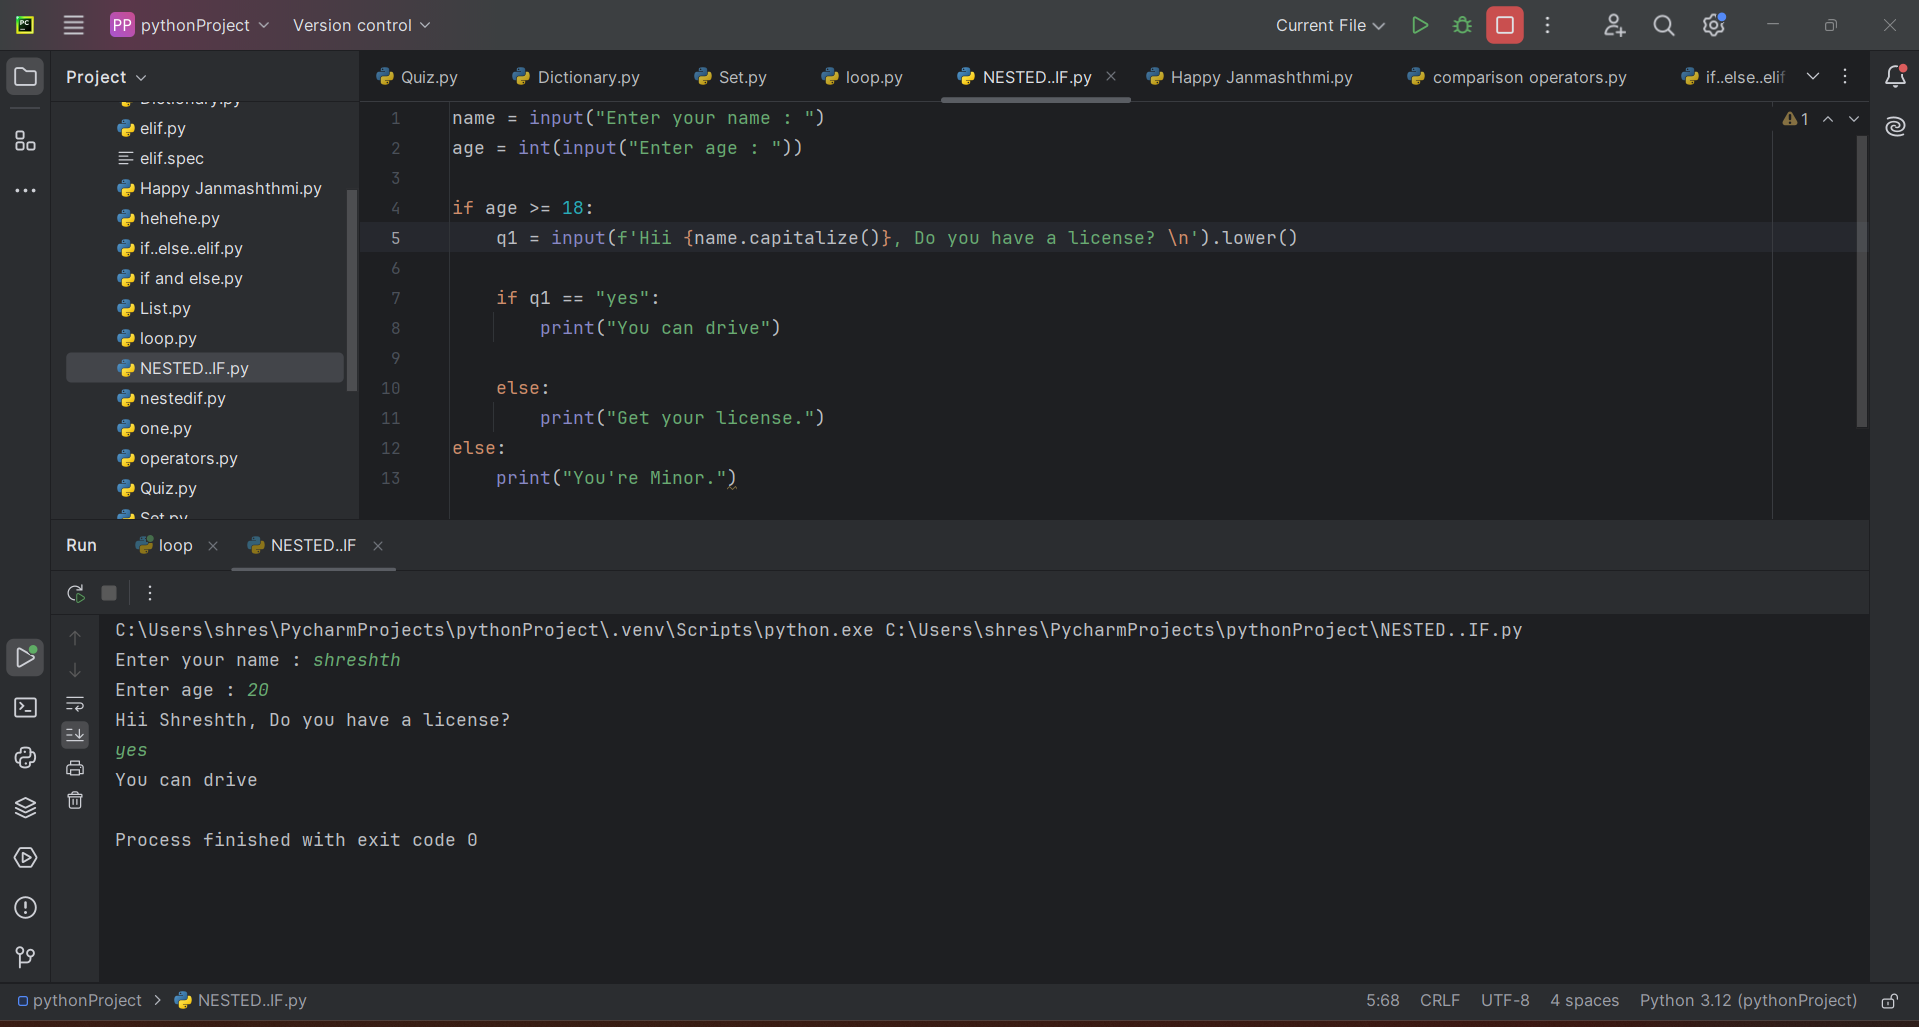Open Python 3.12 interpreter selector

1748,1001
